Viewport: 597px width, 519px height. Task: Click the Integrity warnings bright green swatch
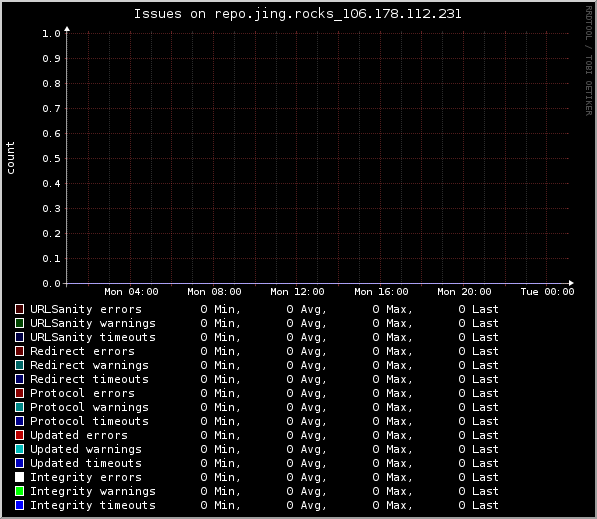19,491
